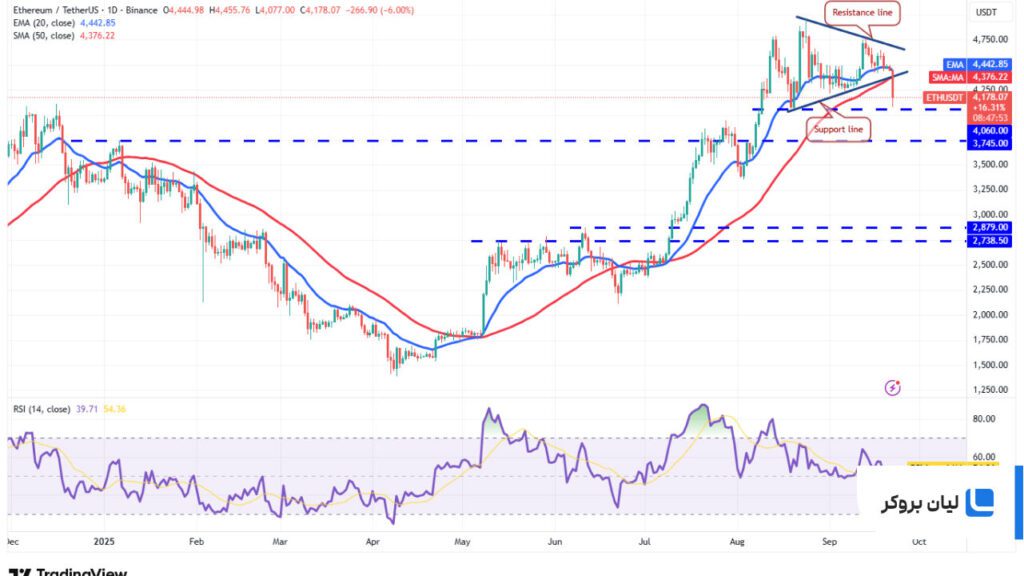The height and width of the screenshot is (576, 1024).
Task: Click the 3,000.00 price axis value
Action: 990,215
